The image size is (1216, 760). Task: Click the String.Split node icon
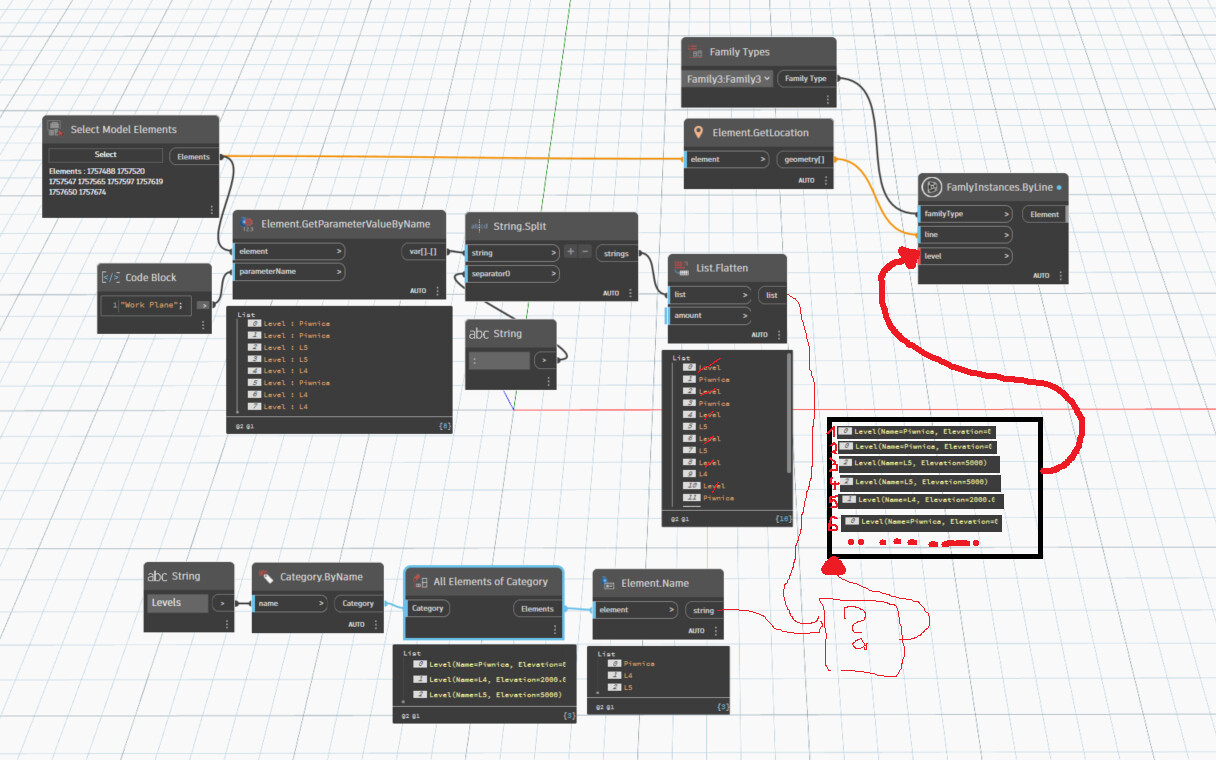(x=478, y=226)
